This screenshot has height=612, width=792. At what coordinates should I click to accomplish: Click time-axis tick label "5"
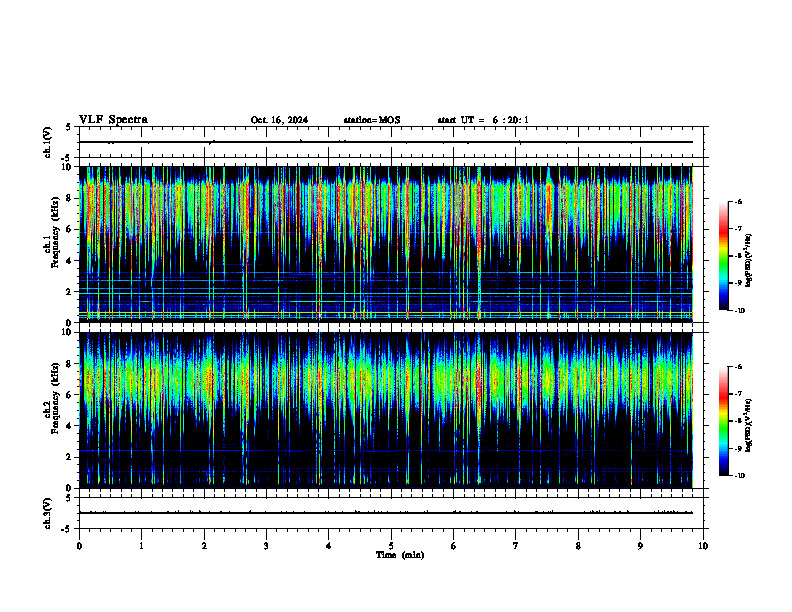(391, 546)
